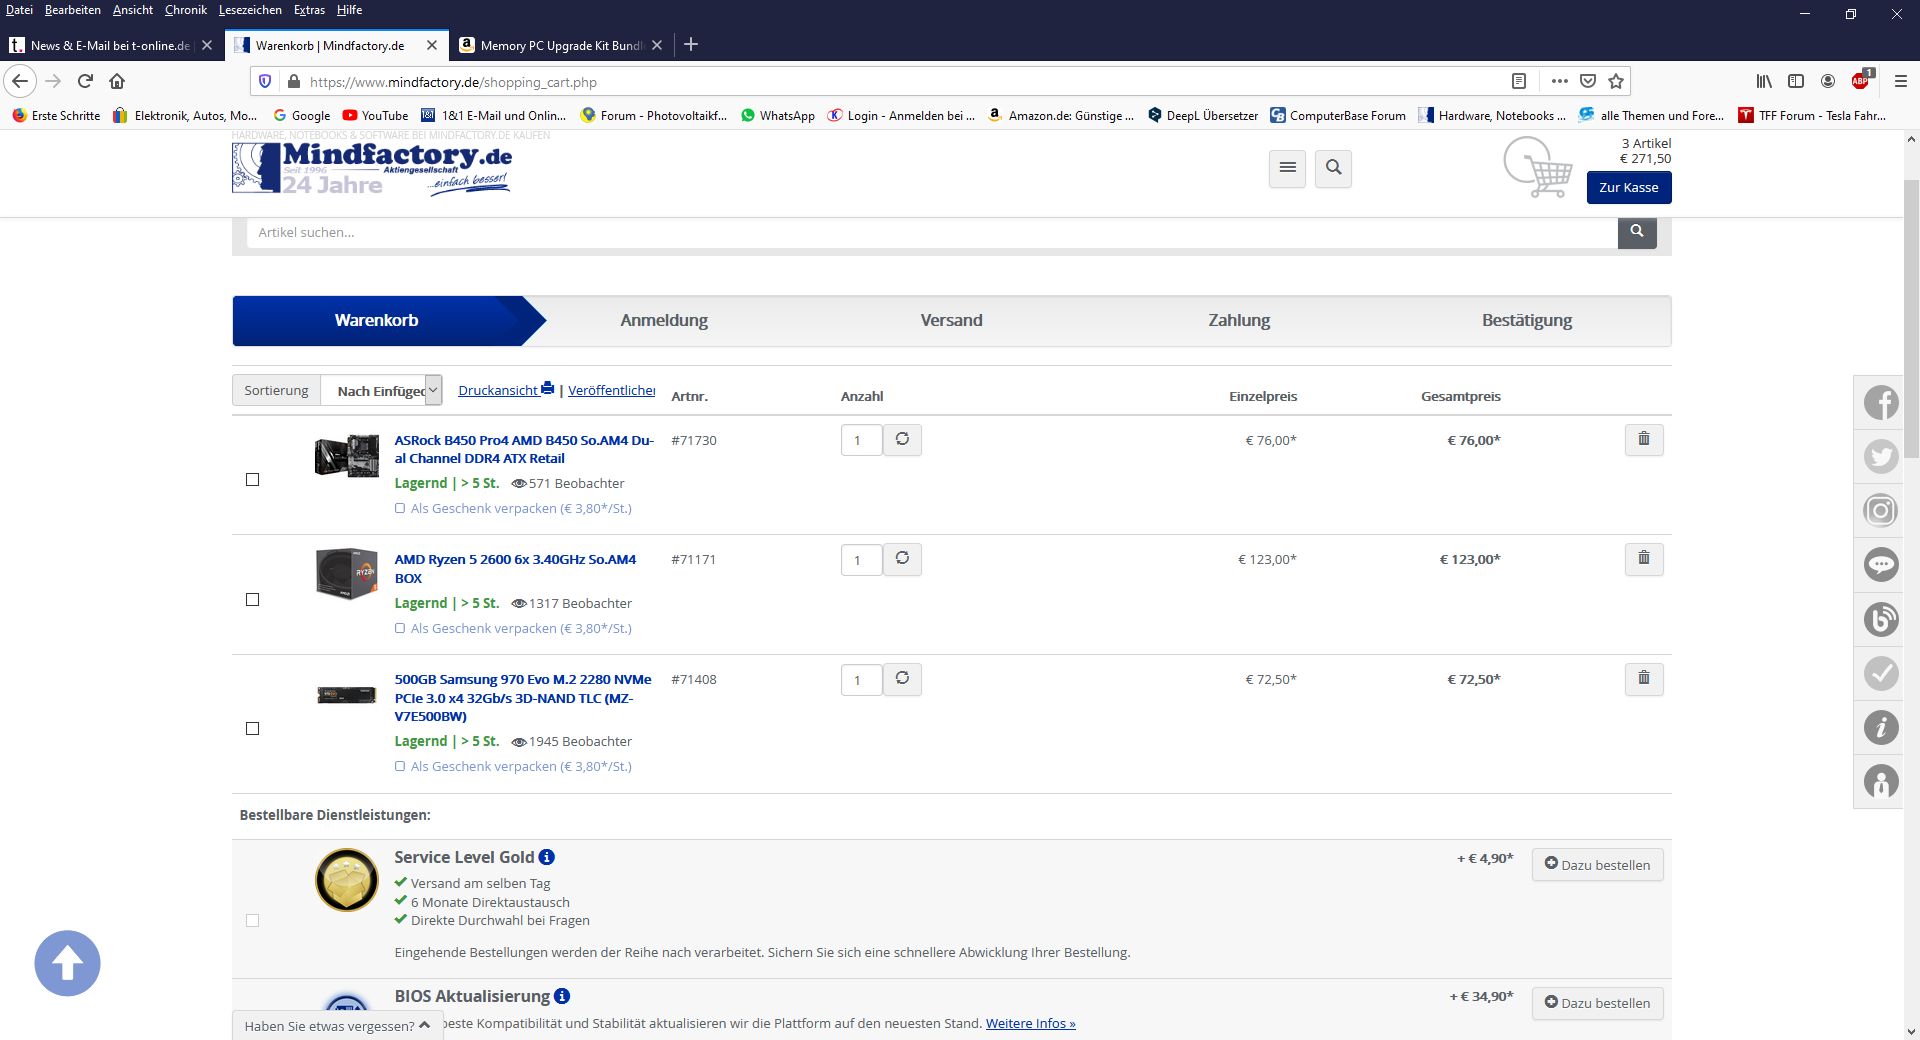
Task: Click the Anmeldung checkout step
Action: click(664, 320)
